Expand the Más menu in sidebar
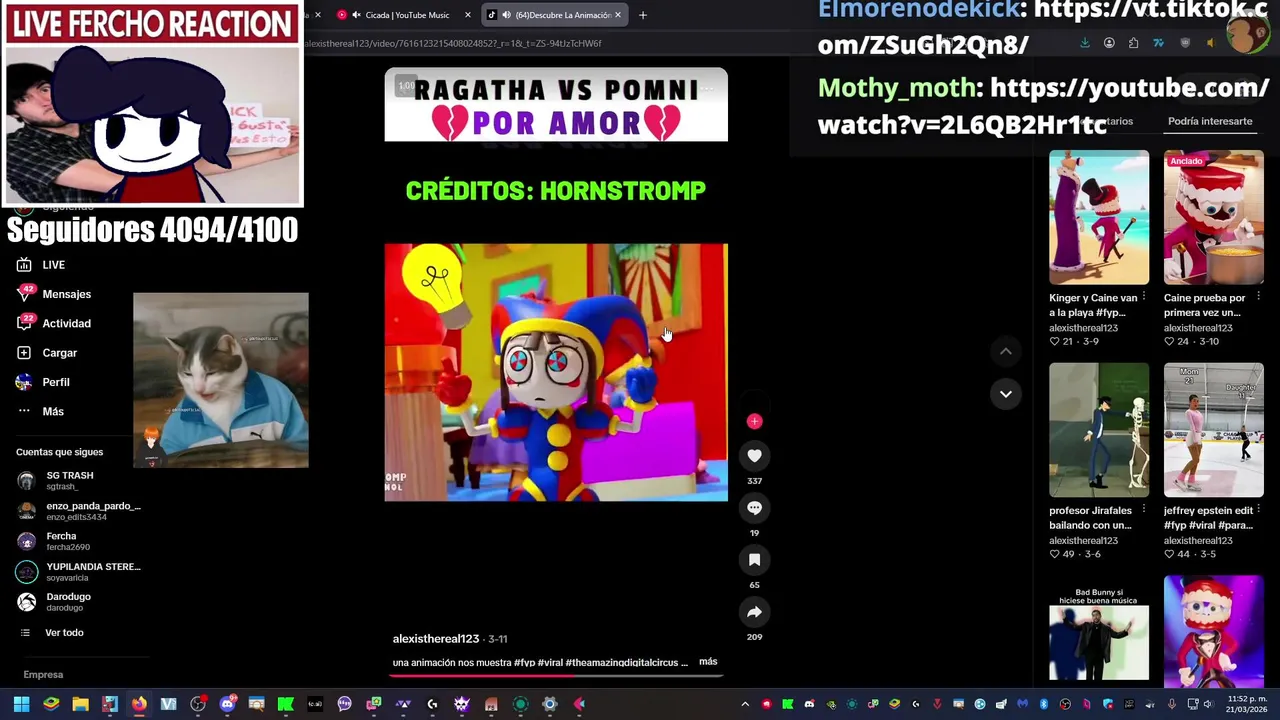Image resolution: width=1280 pixels, height=720 pixels. (40, 411)
